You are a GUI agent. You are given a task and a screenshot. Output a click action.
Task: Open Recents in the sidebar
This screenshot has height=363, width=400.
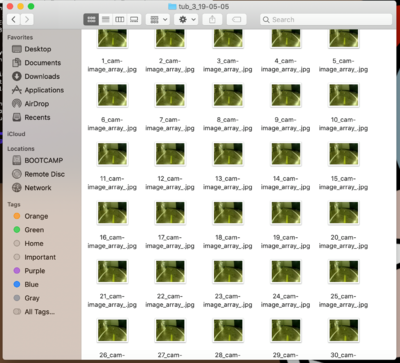click(x=31, y=117)
